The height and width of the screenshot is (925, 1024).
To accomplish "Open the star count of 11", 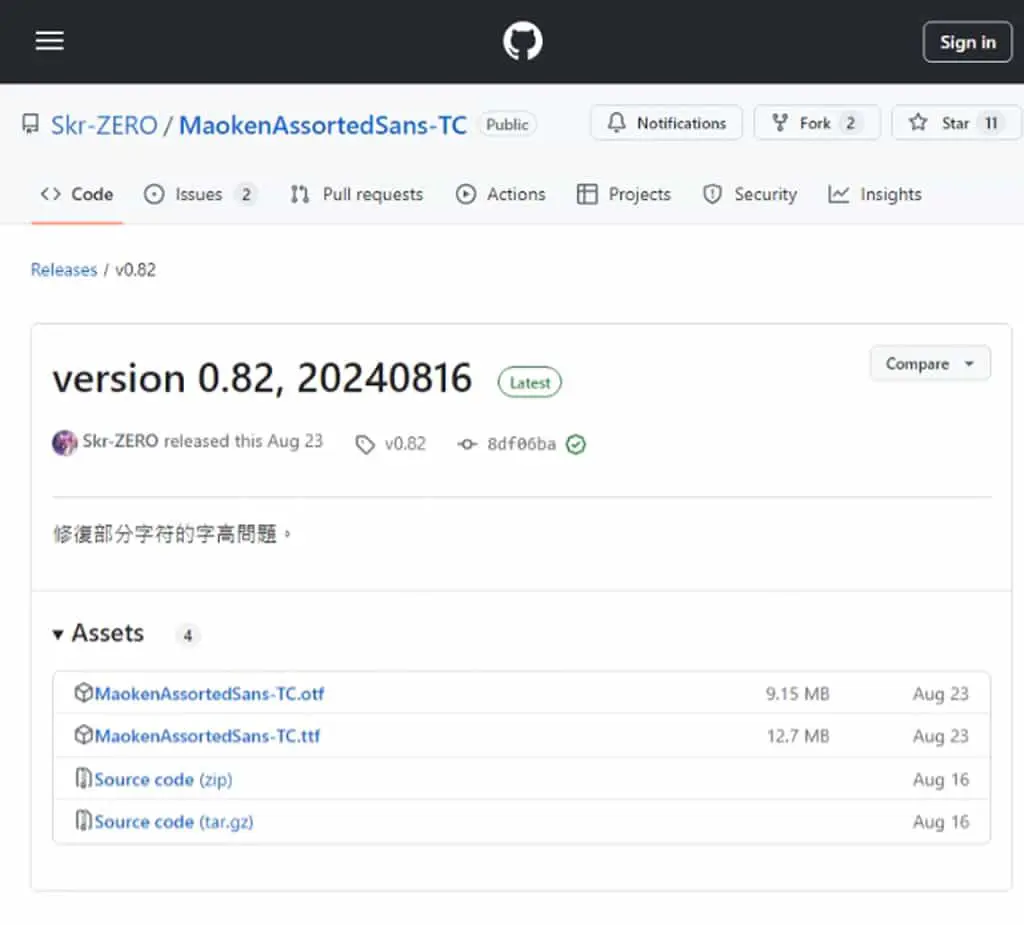I will 991,123.
